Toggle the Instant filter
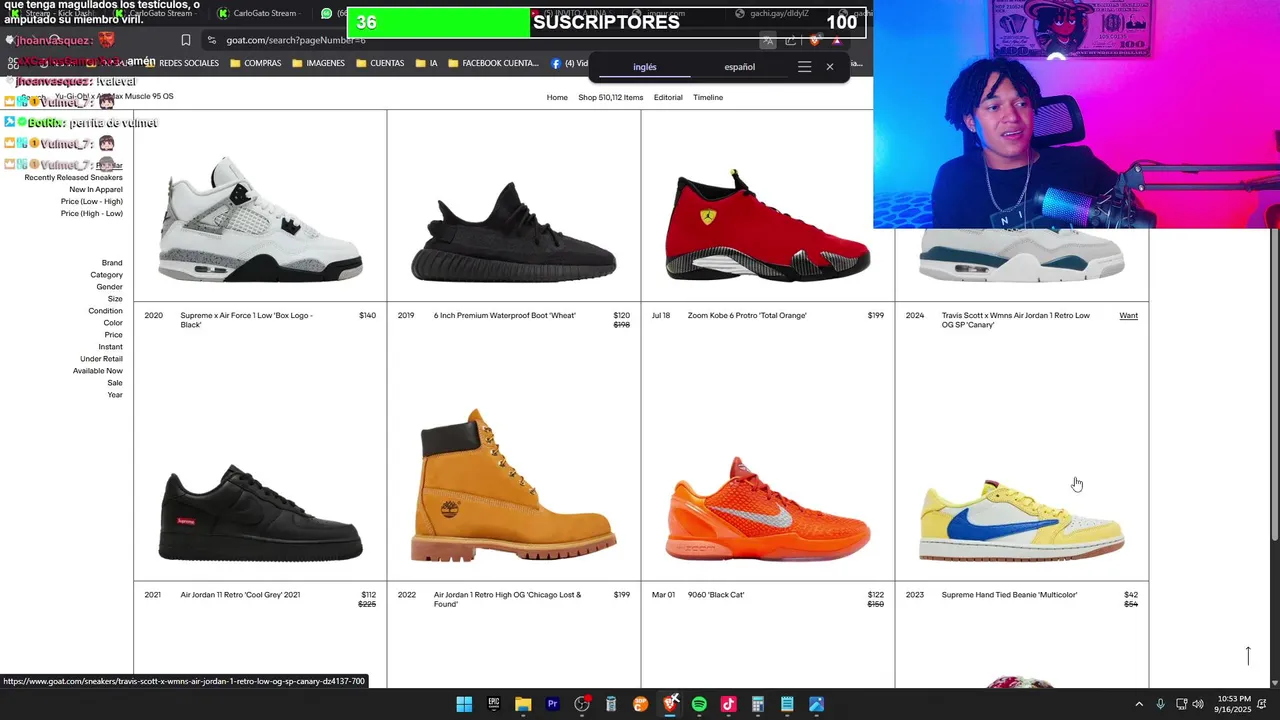Image resolution: width=1280 pixels, height=720 pixels. pyautogui.click(x=110, y=347)
